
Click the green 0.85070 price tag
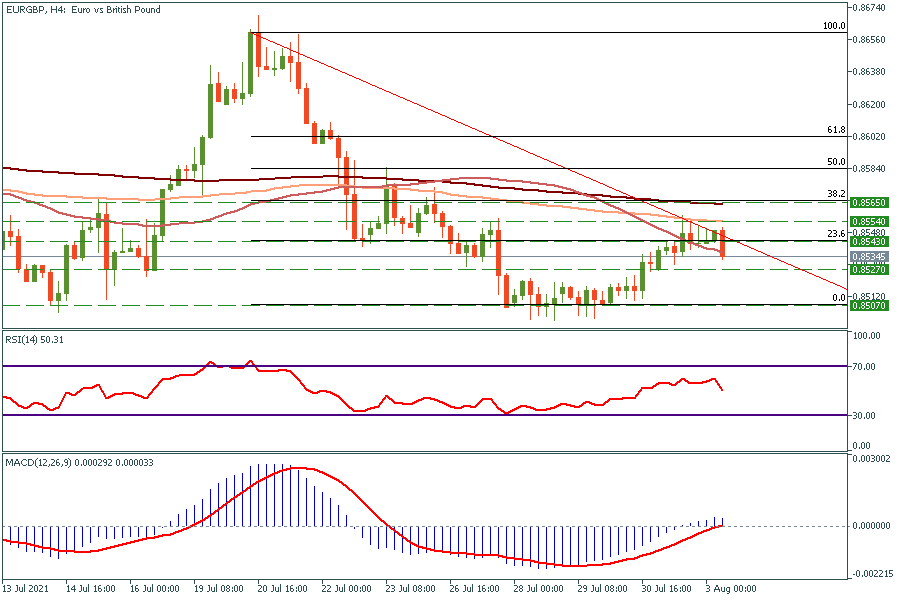pos(869,305)
